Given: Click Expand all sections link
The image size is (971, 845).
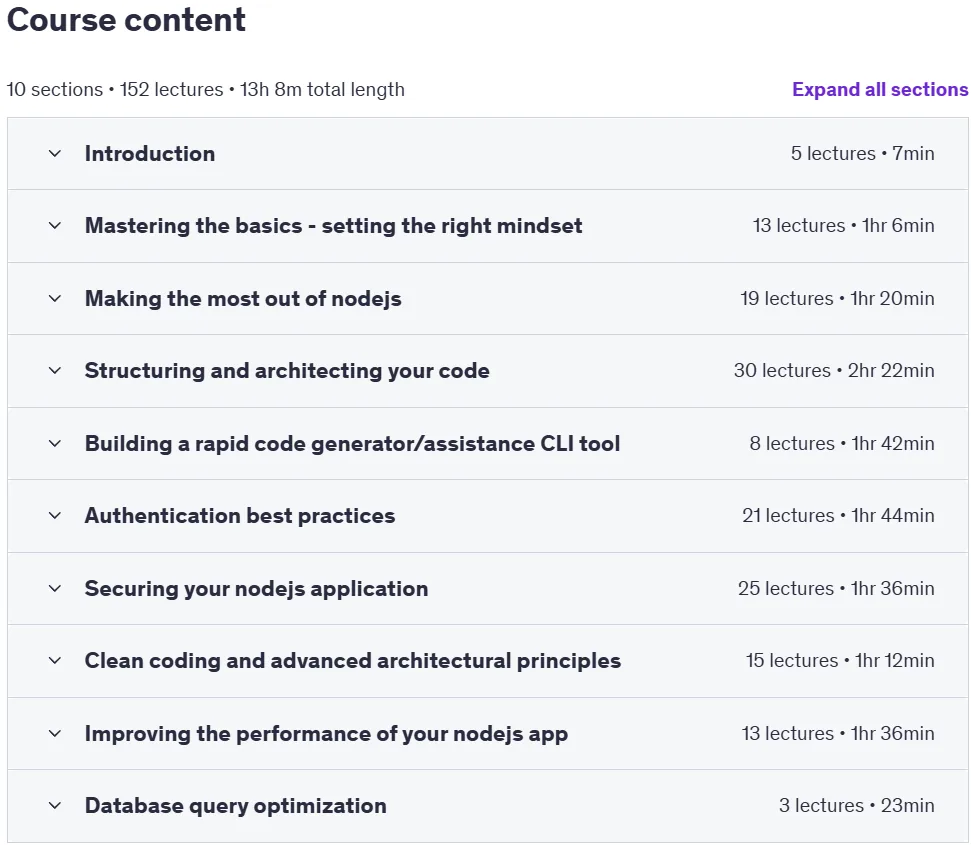Looking at the screenshot, I should (880, 90).
